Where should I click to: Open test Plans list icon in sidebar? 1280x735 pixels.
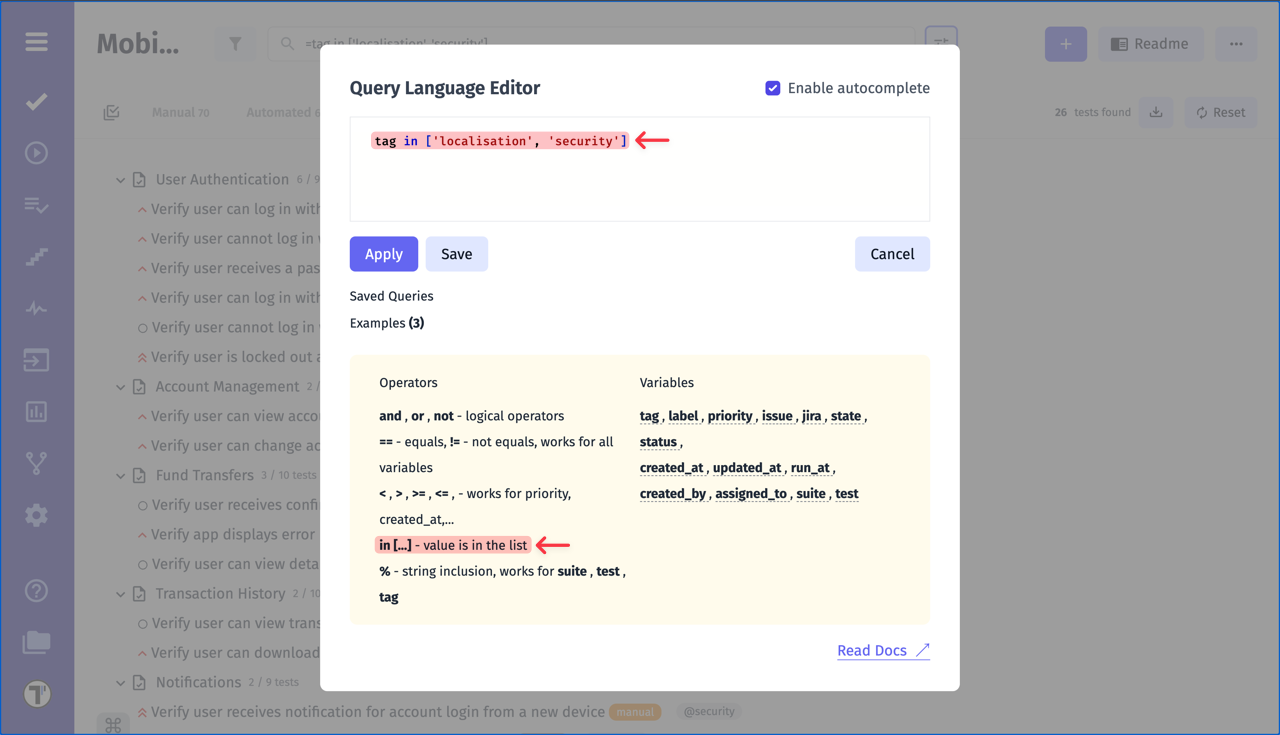click(x=37, y=205)
